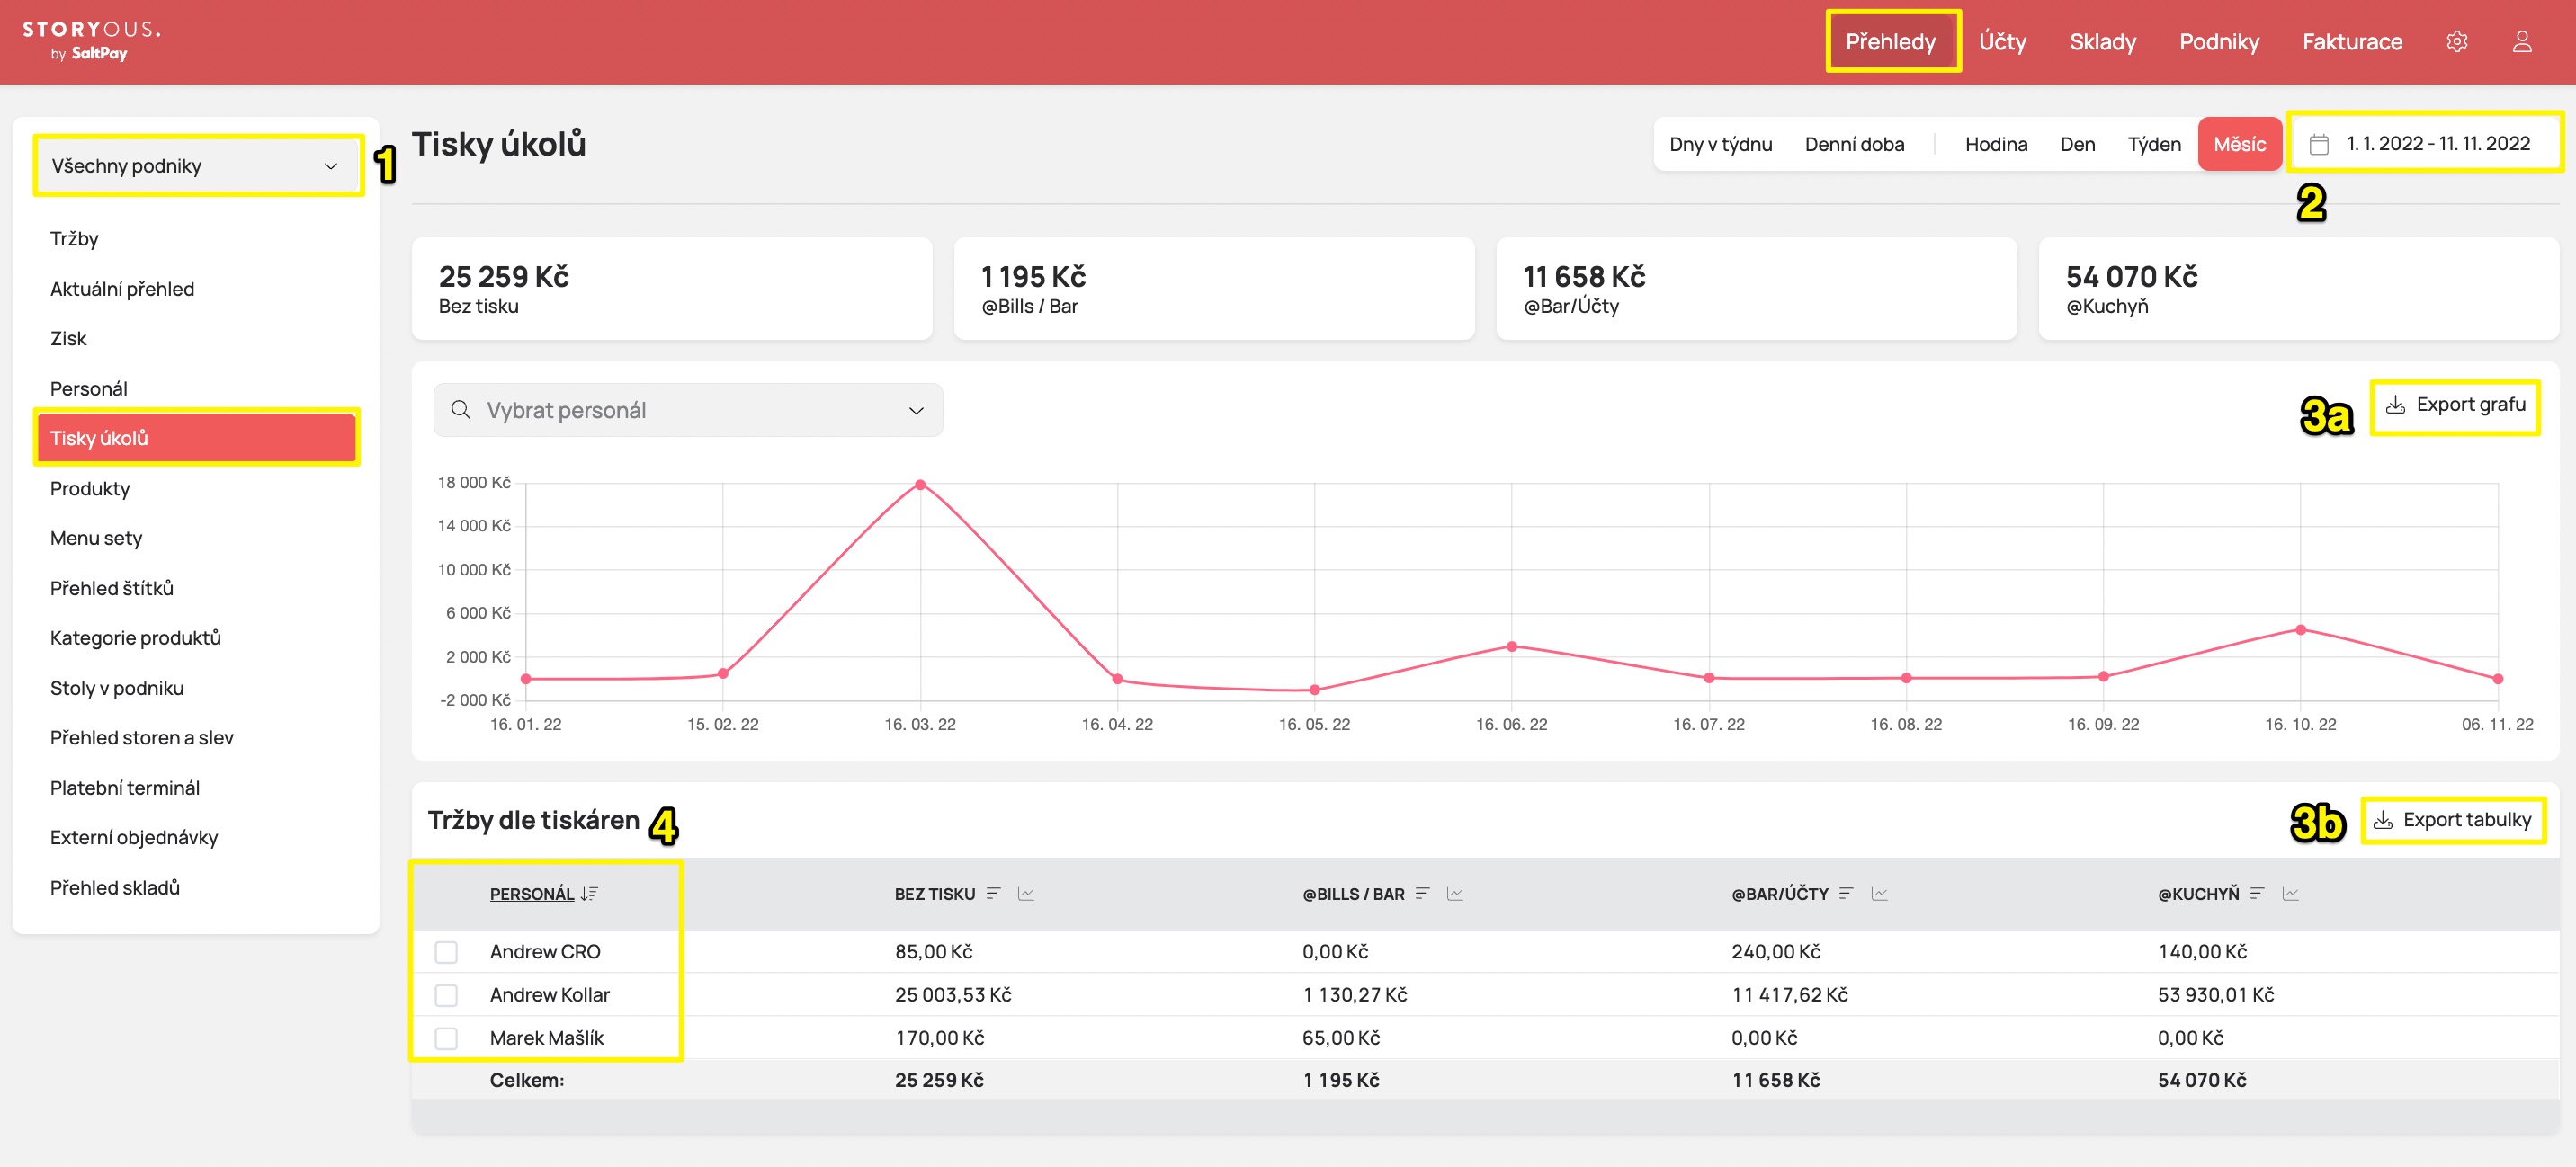Open the Fakturace top menu
The height and width of the screenshot is (1167, 2576).
[2352, 41]
